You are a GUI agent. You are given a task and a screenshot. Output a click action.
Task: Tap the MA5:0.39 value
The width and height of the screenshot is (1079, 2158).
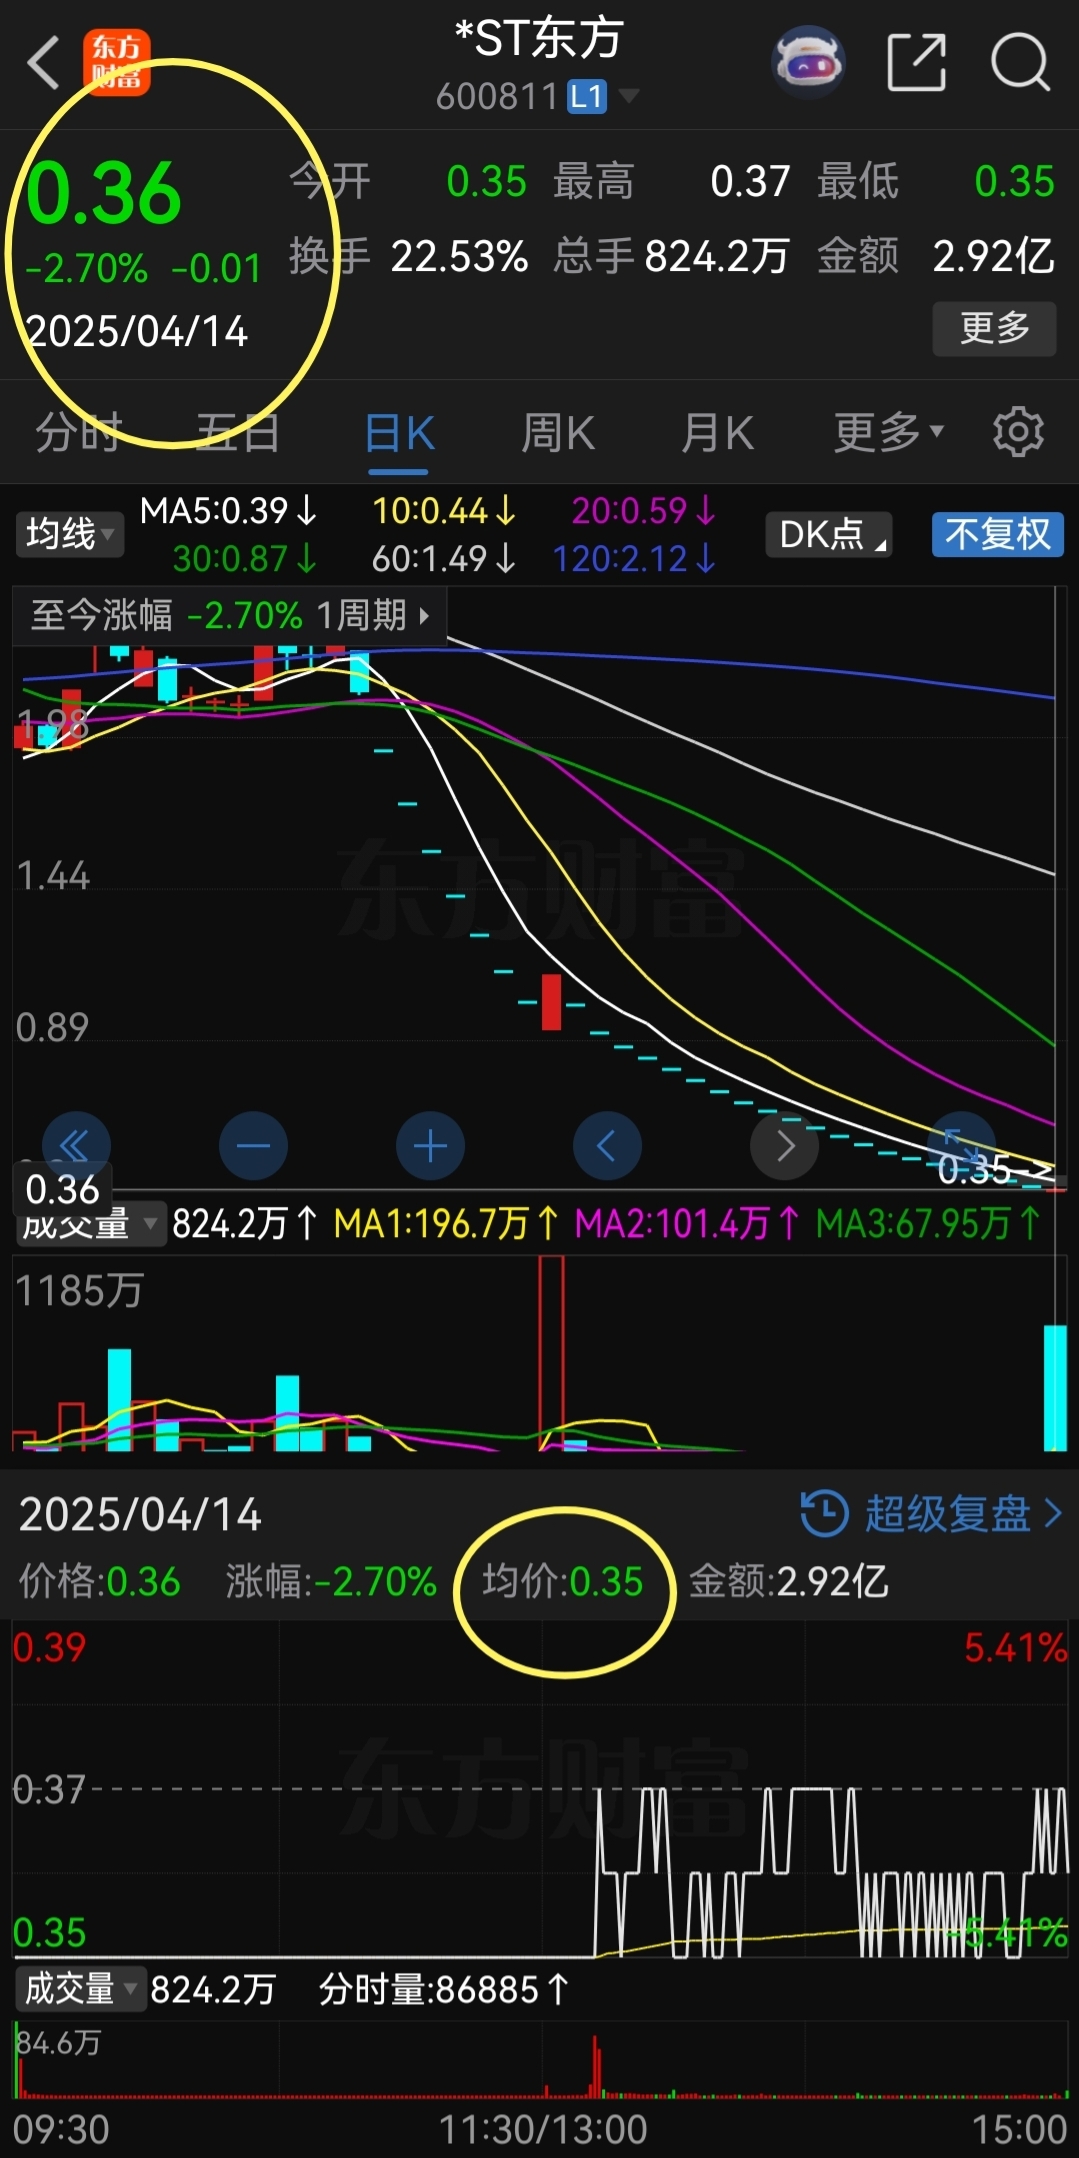pyautogui.click(x=228, y=511)
